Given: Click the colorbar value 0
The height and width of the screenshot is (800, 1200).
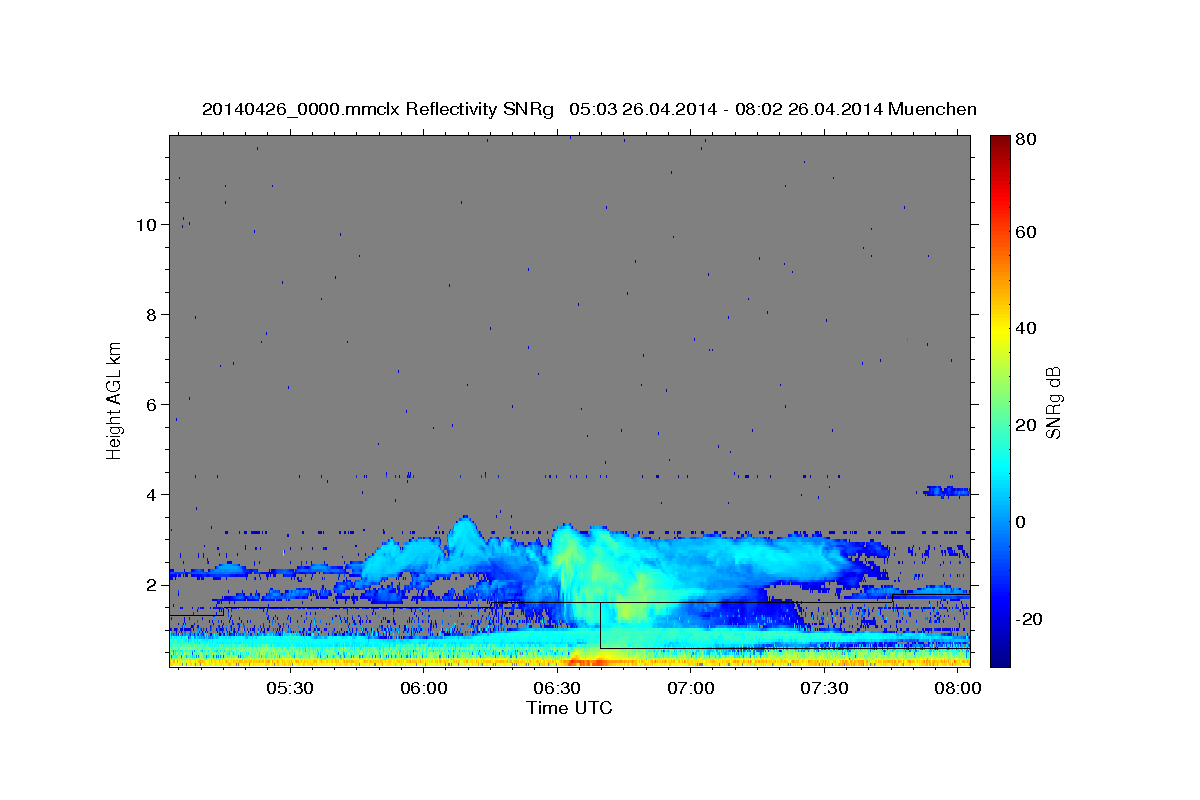Looking at the screenshot, I should pyautogui.click(x=1022, y=522).
